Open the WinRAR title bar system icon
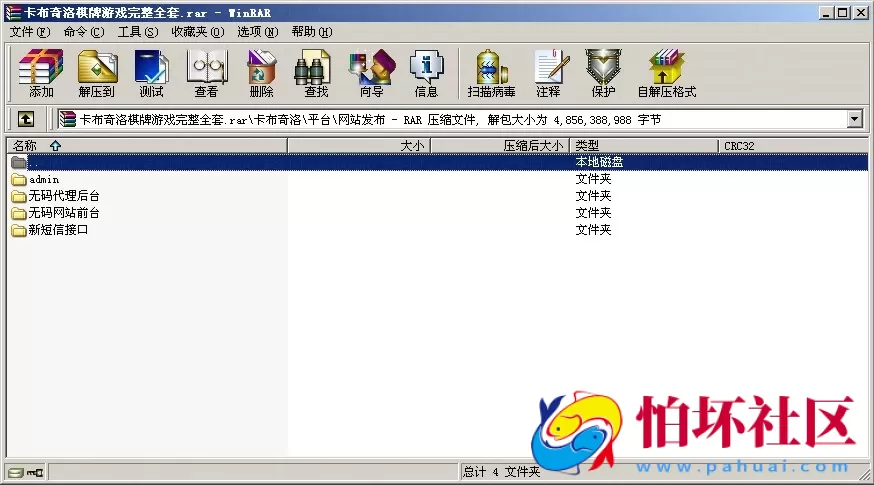The width and height of the screenshot is (874, 485). [x=12, y=12]
